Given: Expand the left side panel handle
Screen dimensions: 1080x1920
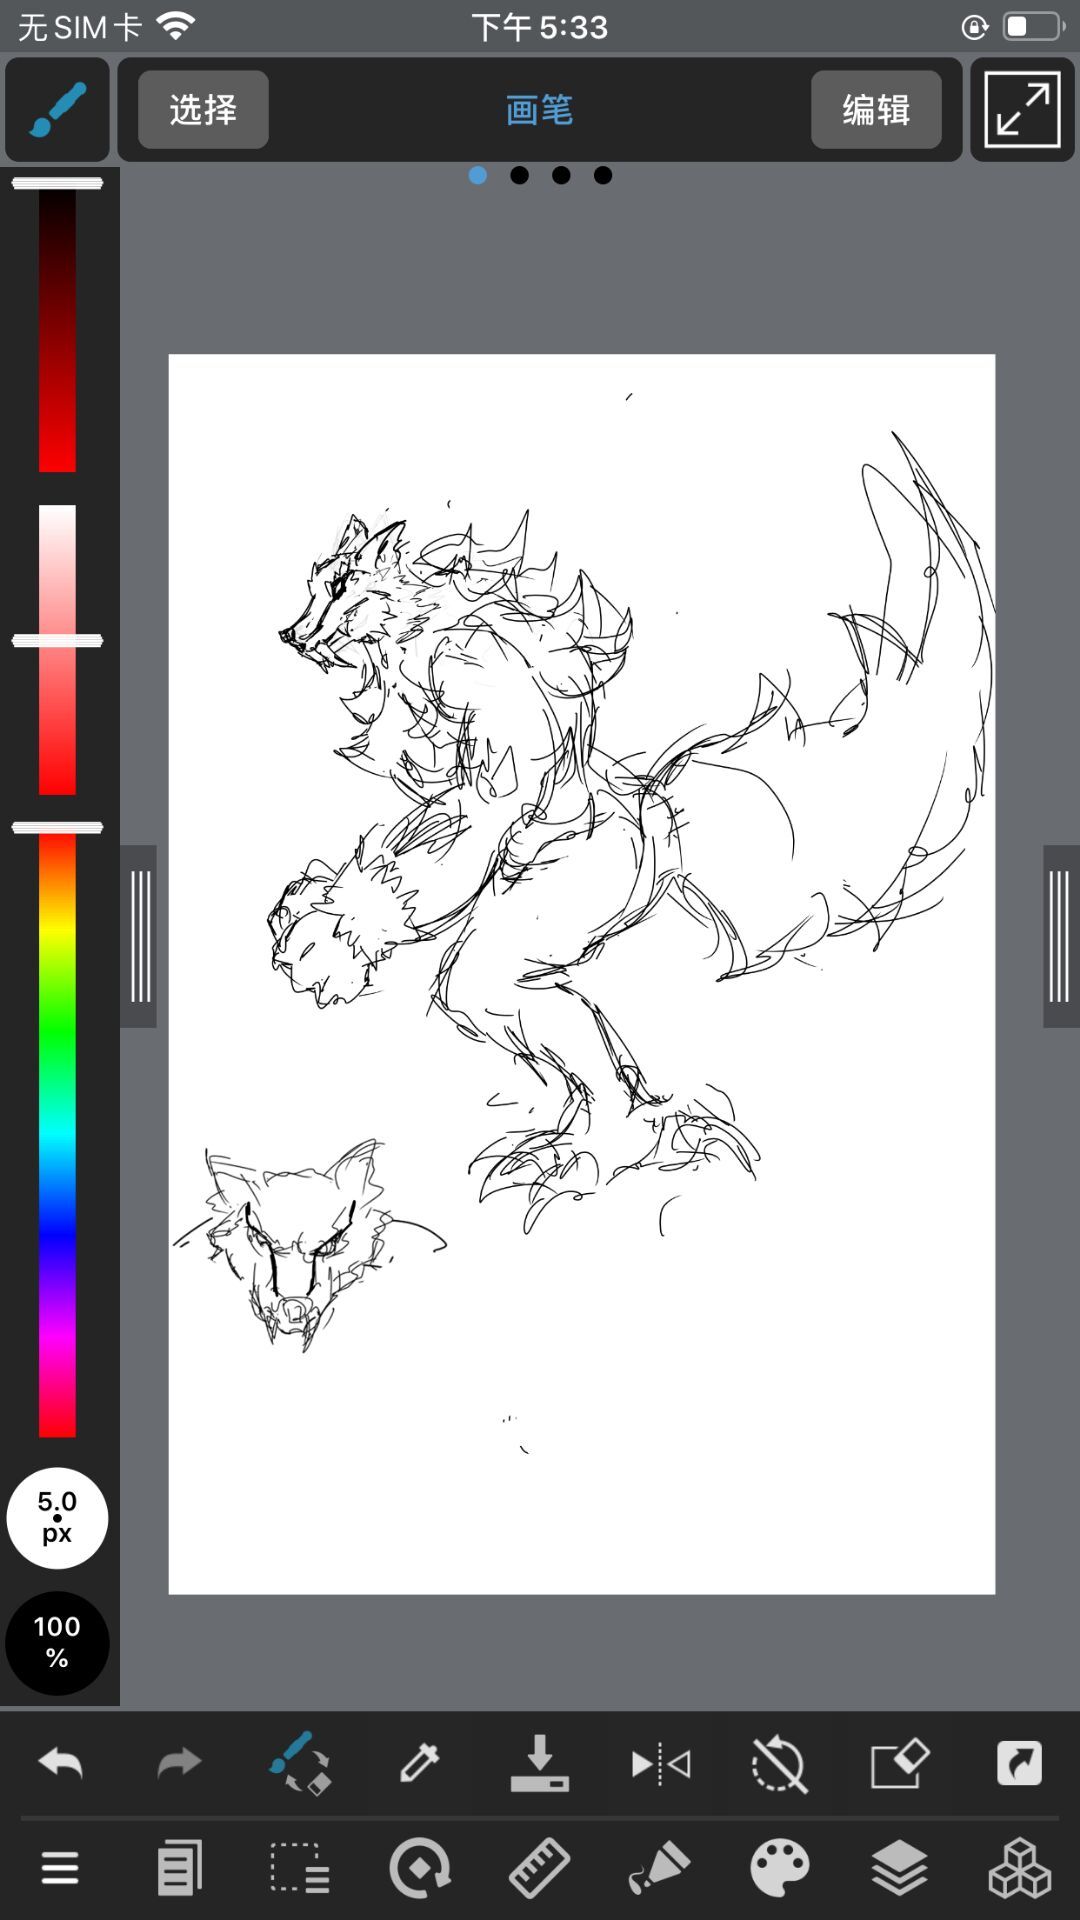Looking at the screenshot, I should pyautogui.click(x=139, y=936).
